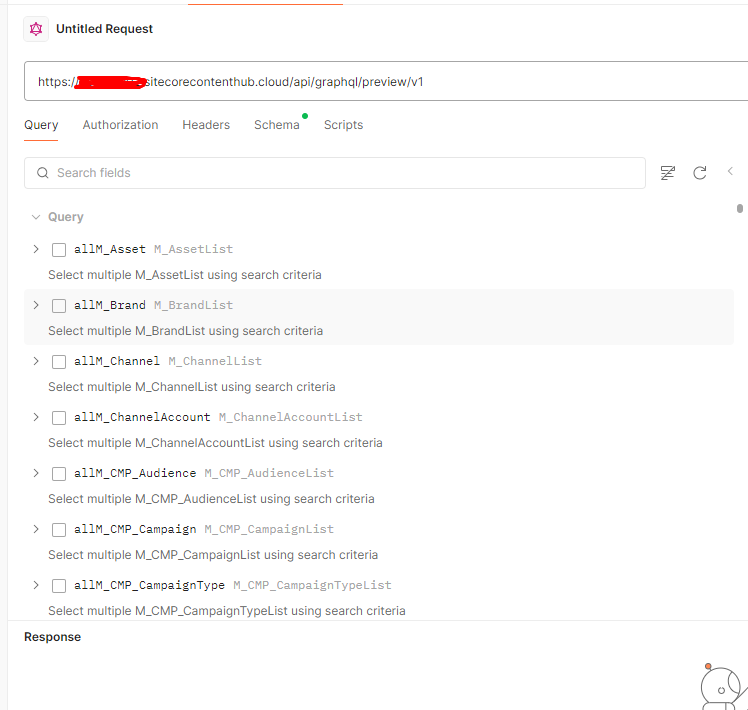Click "Select multiple M_CMP_AudienceList using search criteria"

tap(211, 499)
